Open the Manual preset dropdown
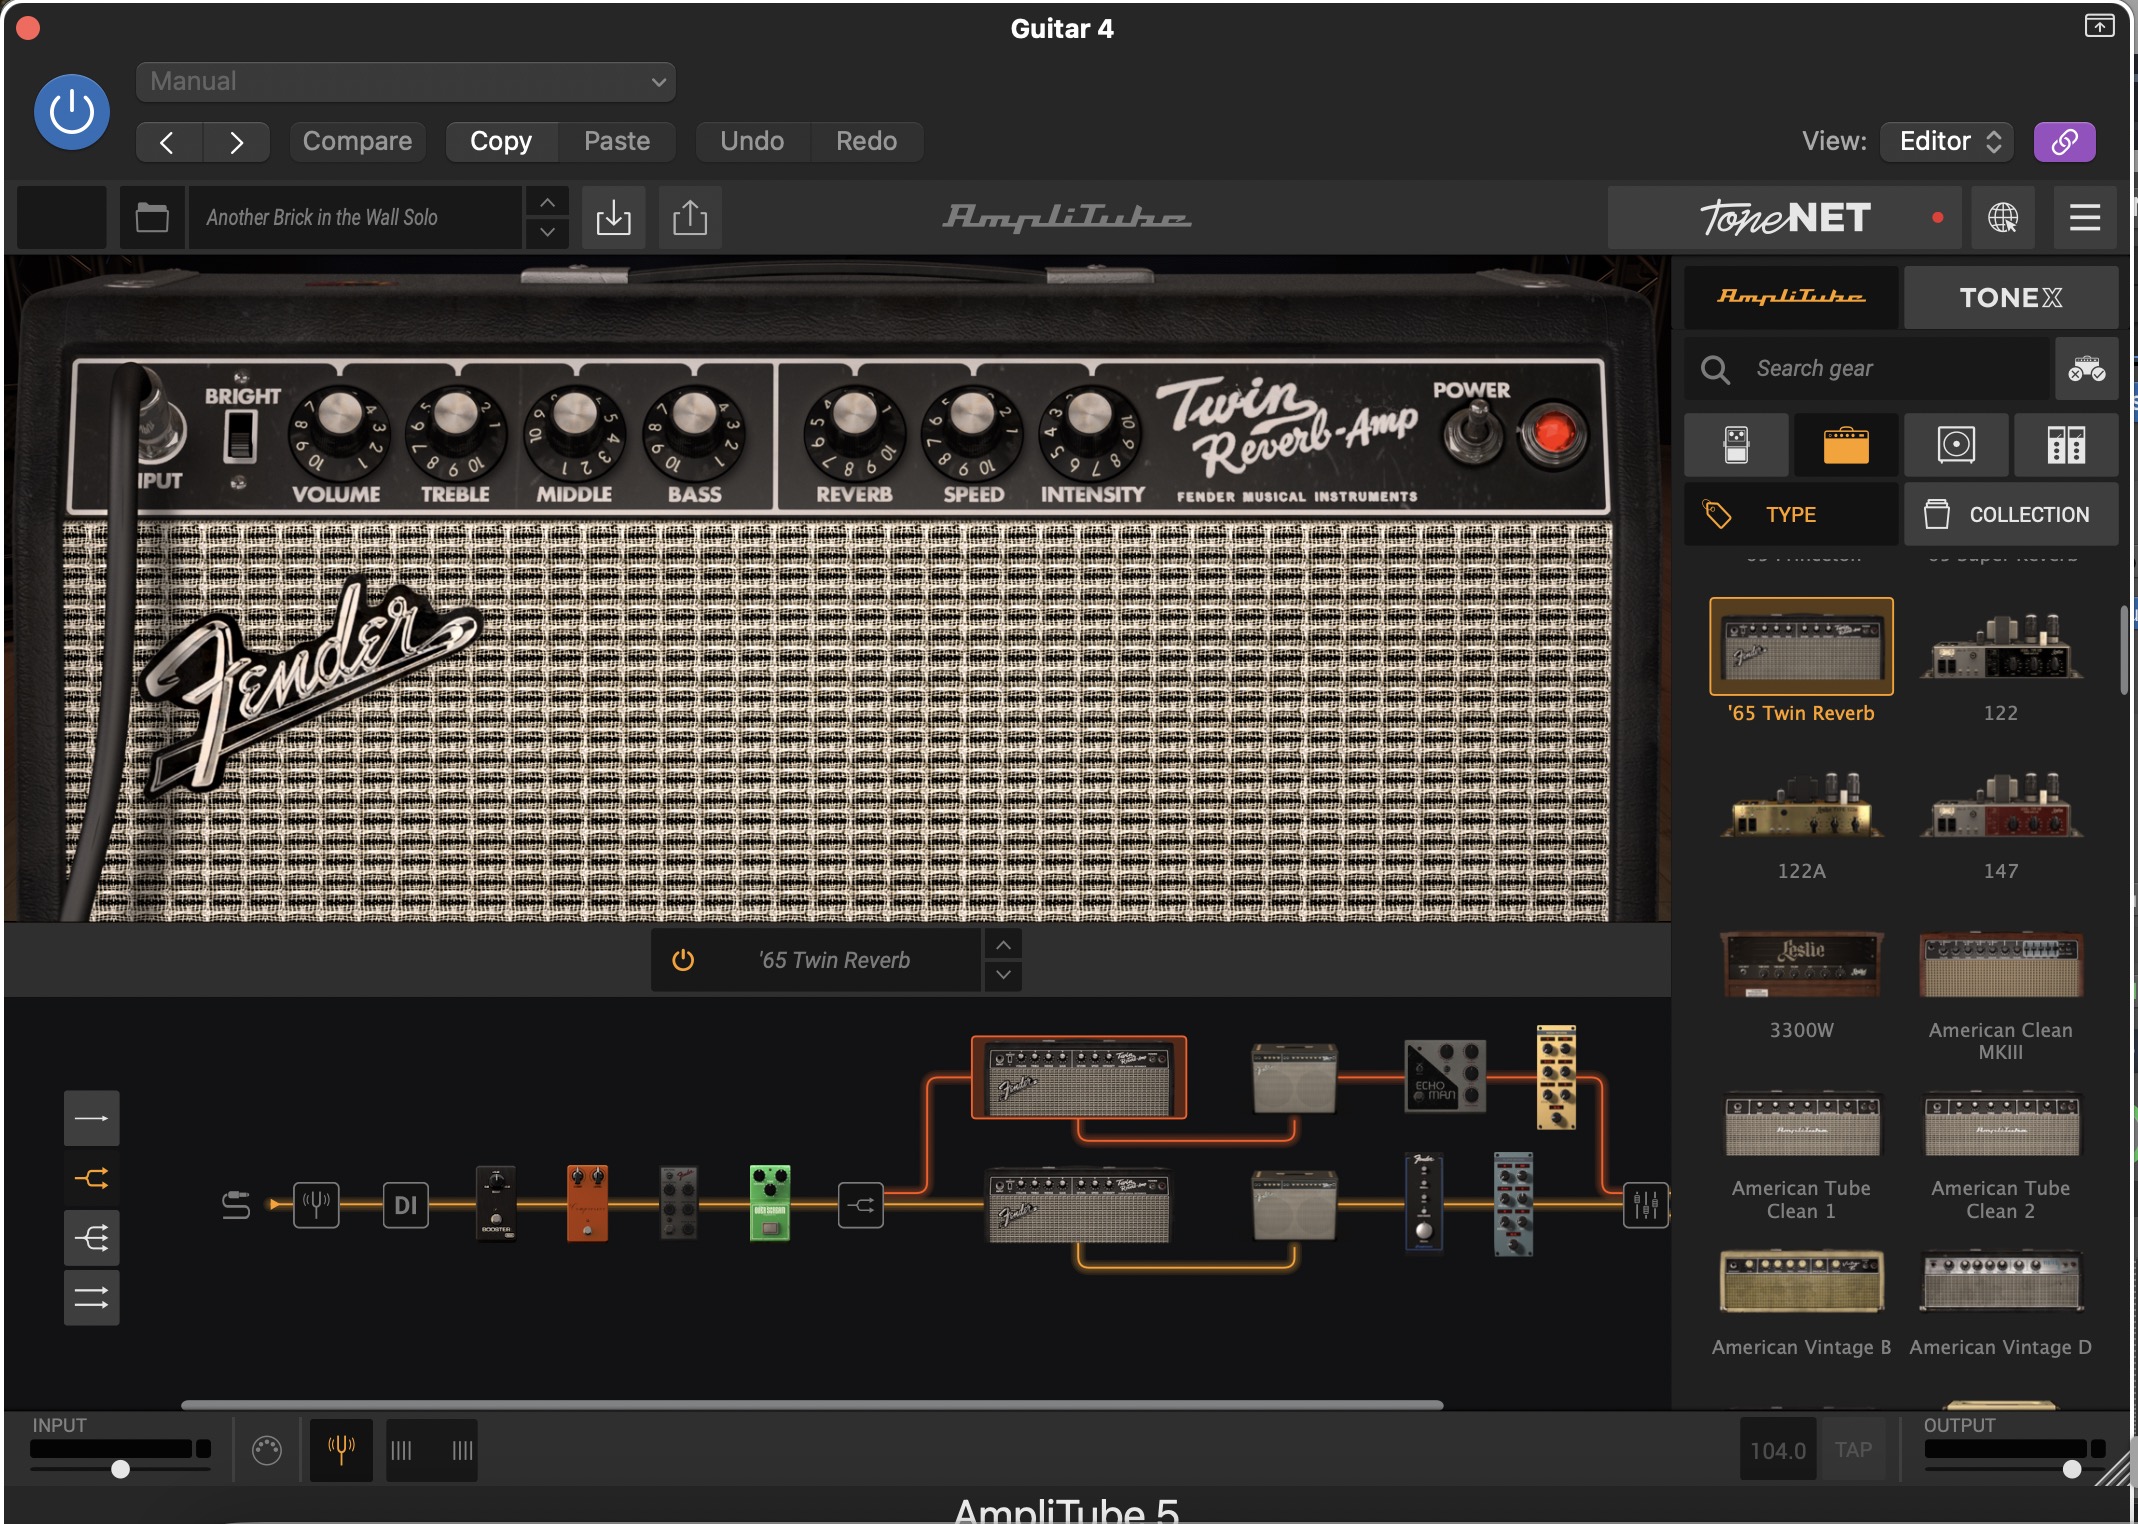The height and width of the screenshot is (1524, 2138). tap(405, 81)
